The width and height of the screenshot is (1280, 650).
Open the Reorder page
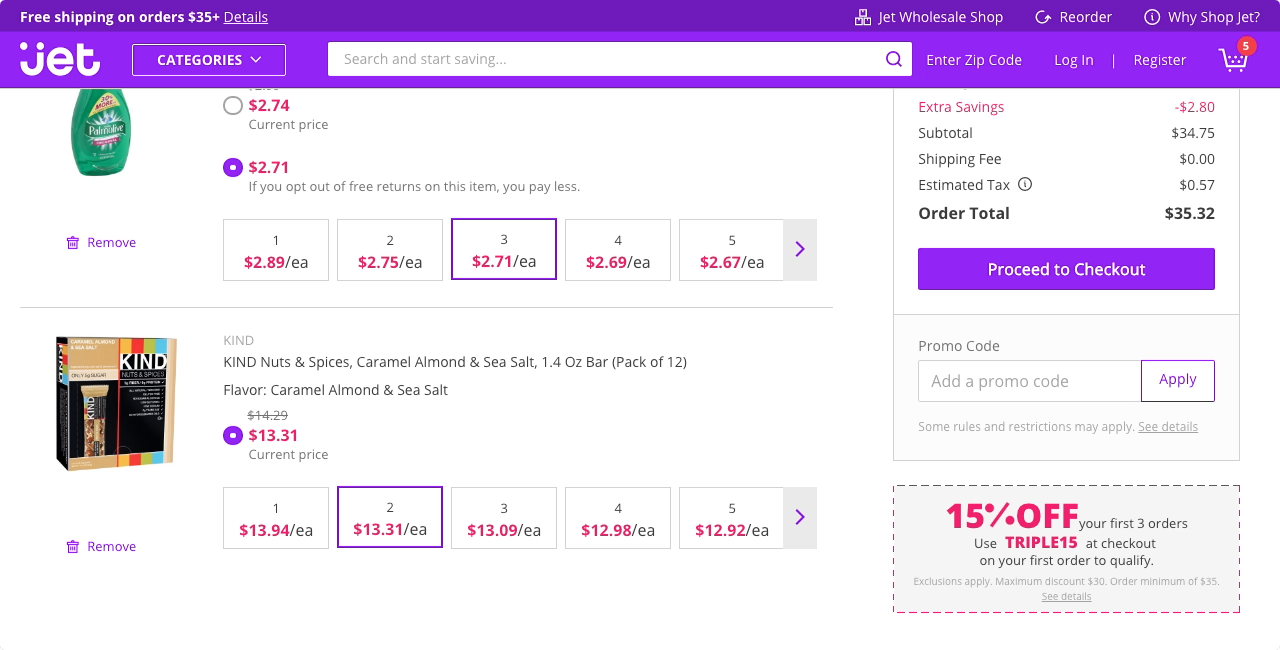point(1074,17)
